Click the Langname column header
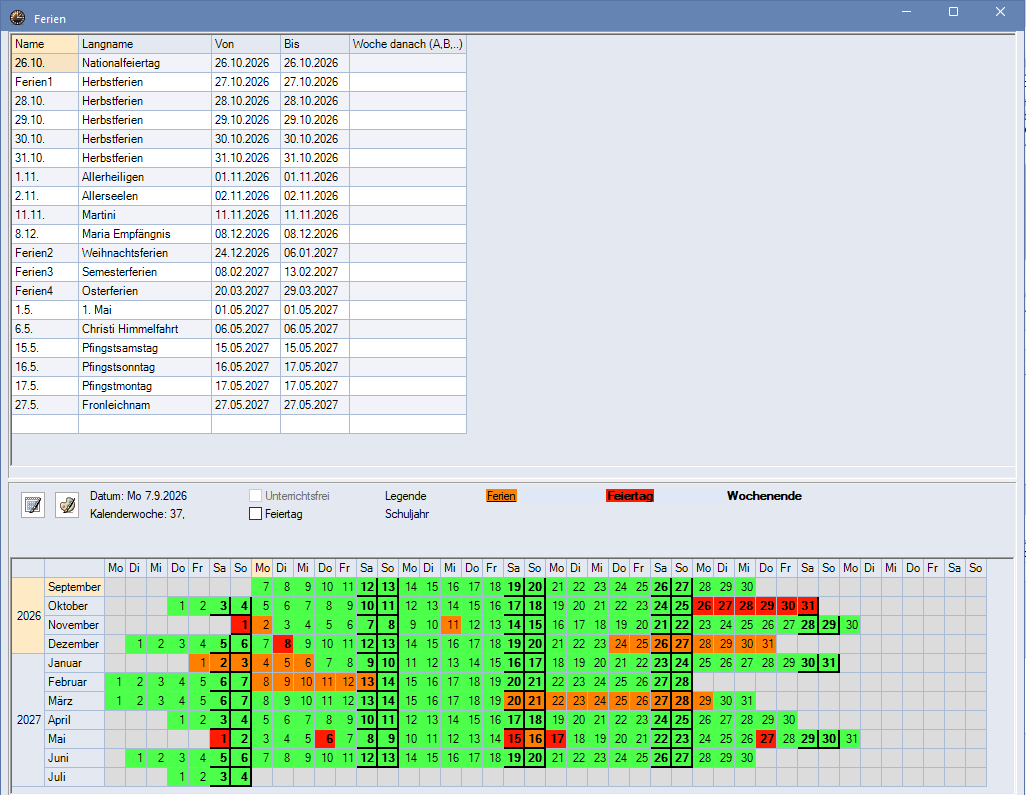This screenshot has width=1026, height=795. [145, 44]
